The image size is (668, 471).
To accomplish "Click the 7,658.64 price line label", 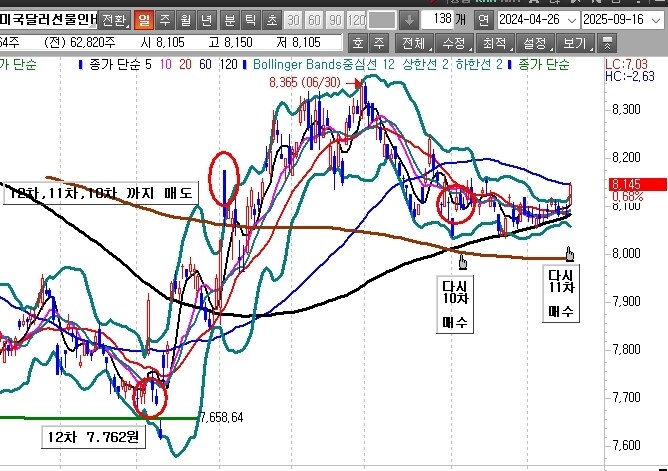I will point(221,417).
